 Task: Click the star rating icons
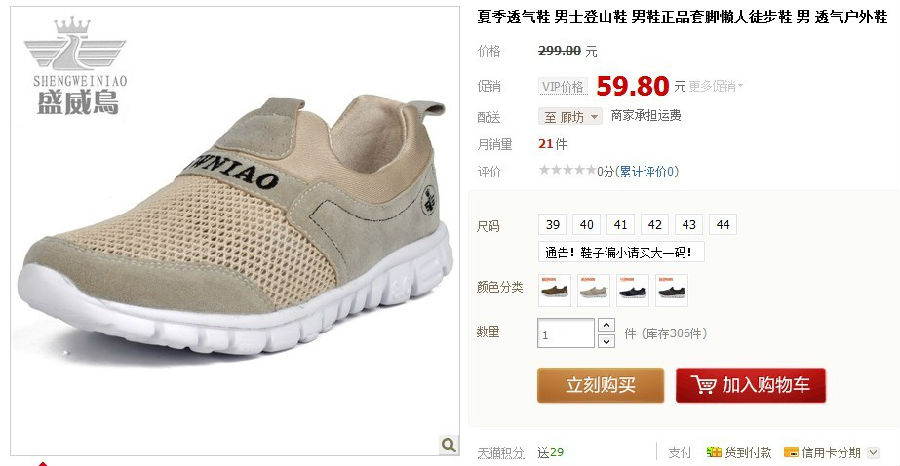[x=567, y=170]
